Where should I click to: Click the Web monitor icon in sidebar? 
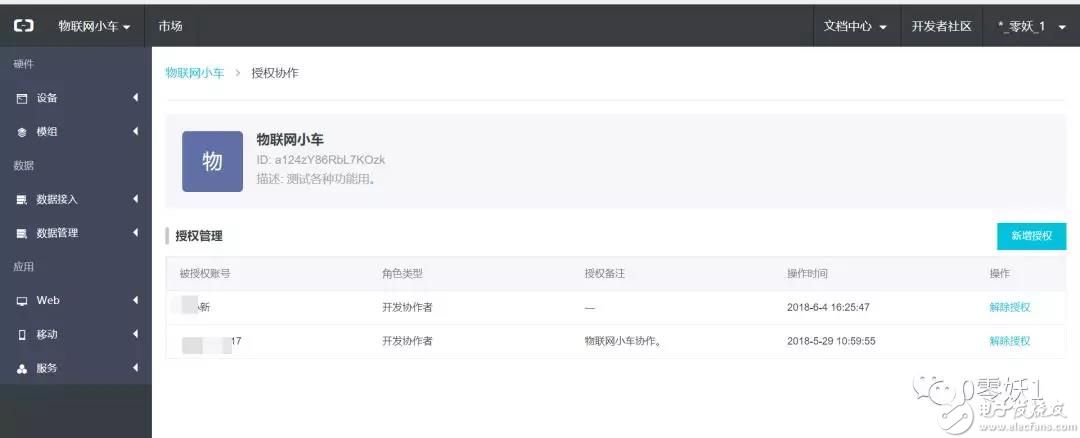(x=22, y=301)
